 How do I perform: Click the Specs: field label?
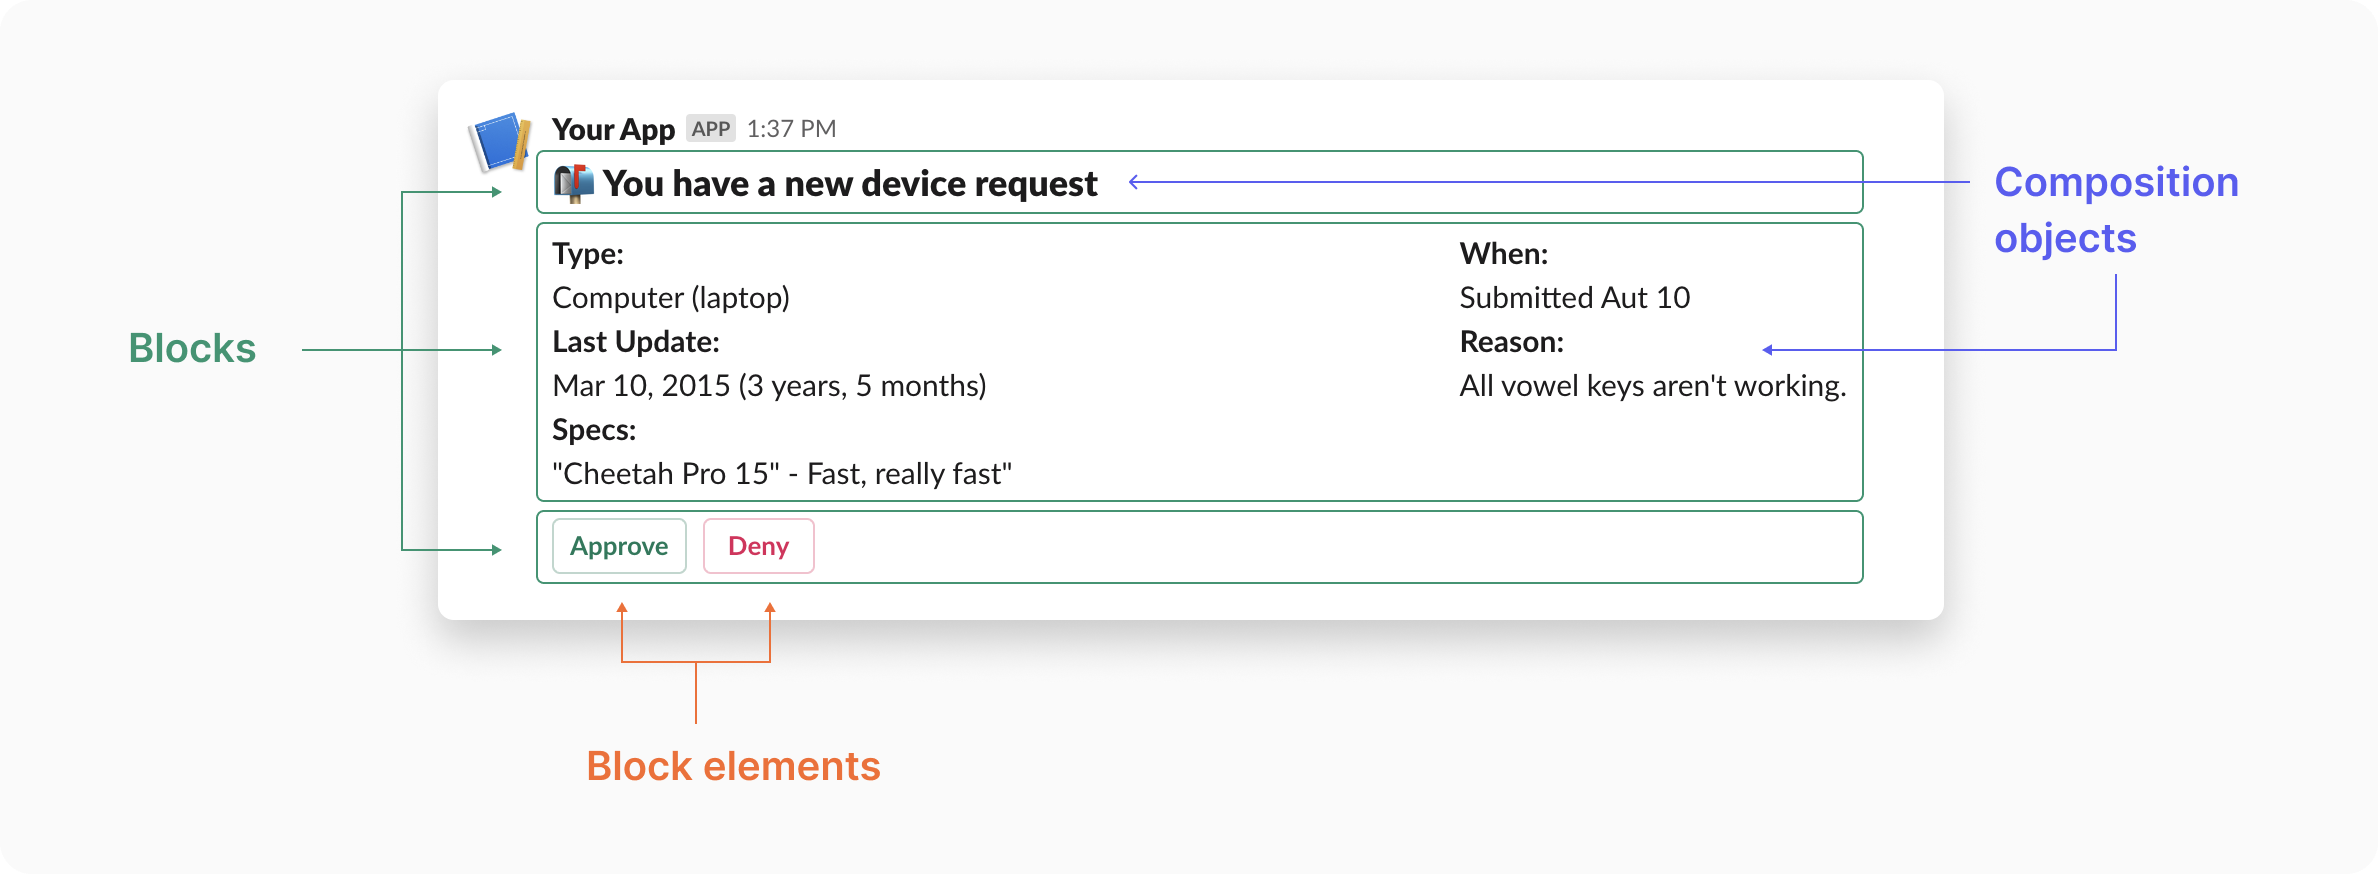click(594, 430)
